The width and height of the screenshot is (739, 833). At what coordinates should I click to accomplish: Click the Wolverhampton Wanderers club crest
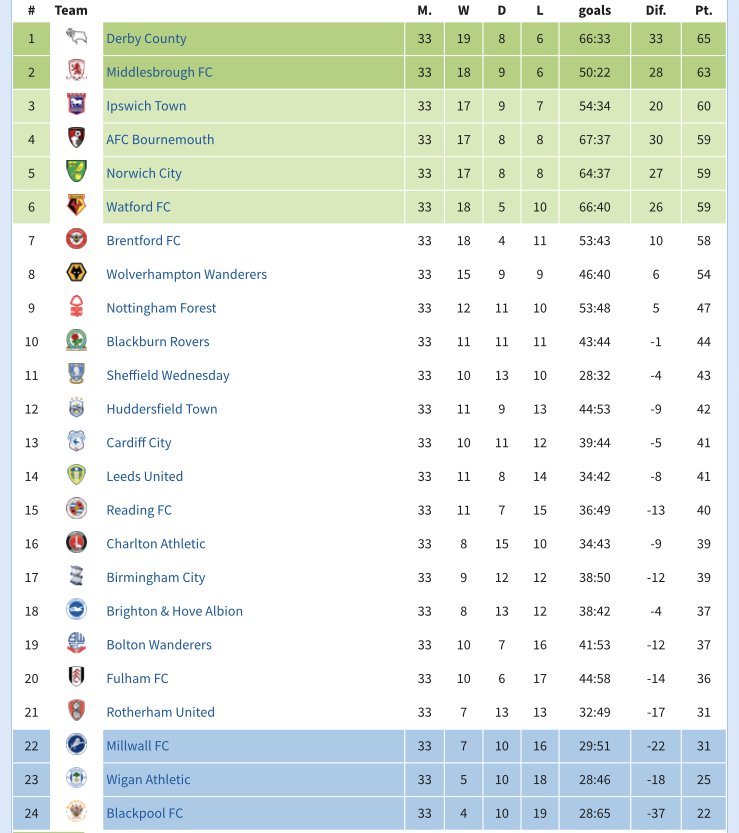point(76,274)
